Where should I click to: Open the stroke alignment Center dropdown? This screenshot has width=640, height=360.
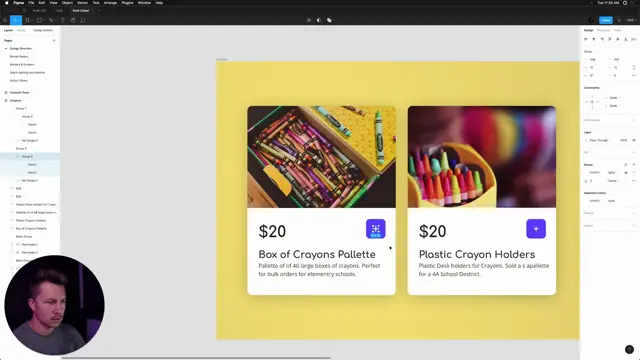click(x=613, y=181)
